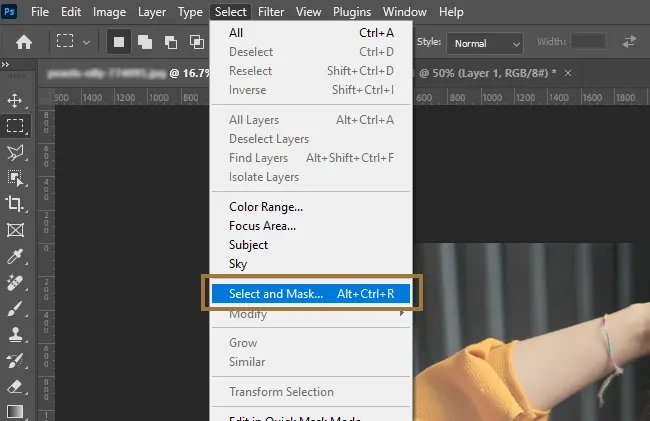Click the Photoshop Ps logo icon

9,11
